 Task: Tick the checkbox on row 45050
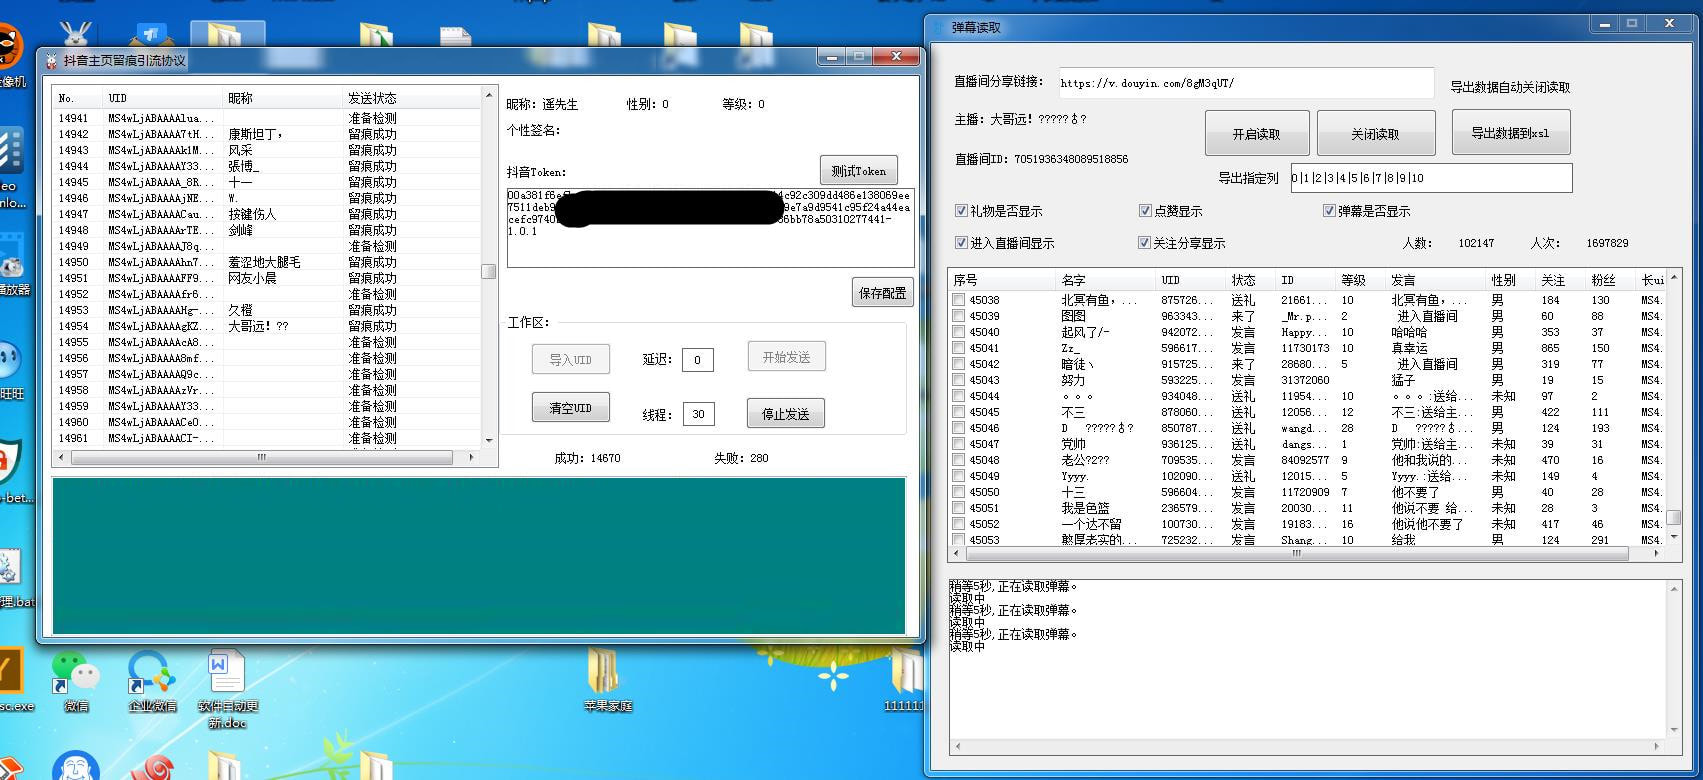tap(959, 492)
